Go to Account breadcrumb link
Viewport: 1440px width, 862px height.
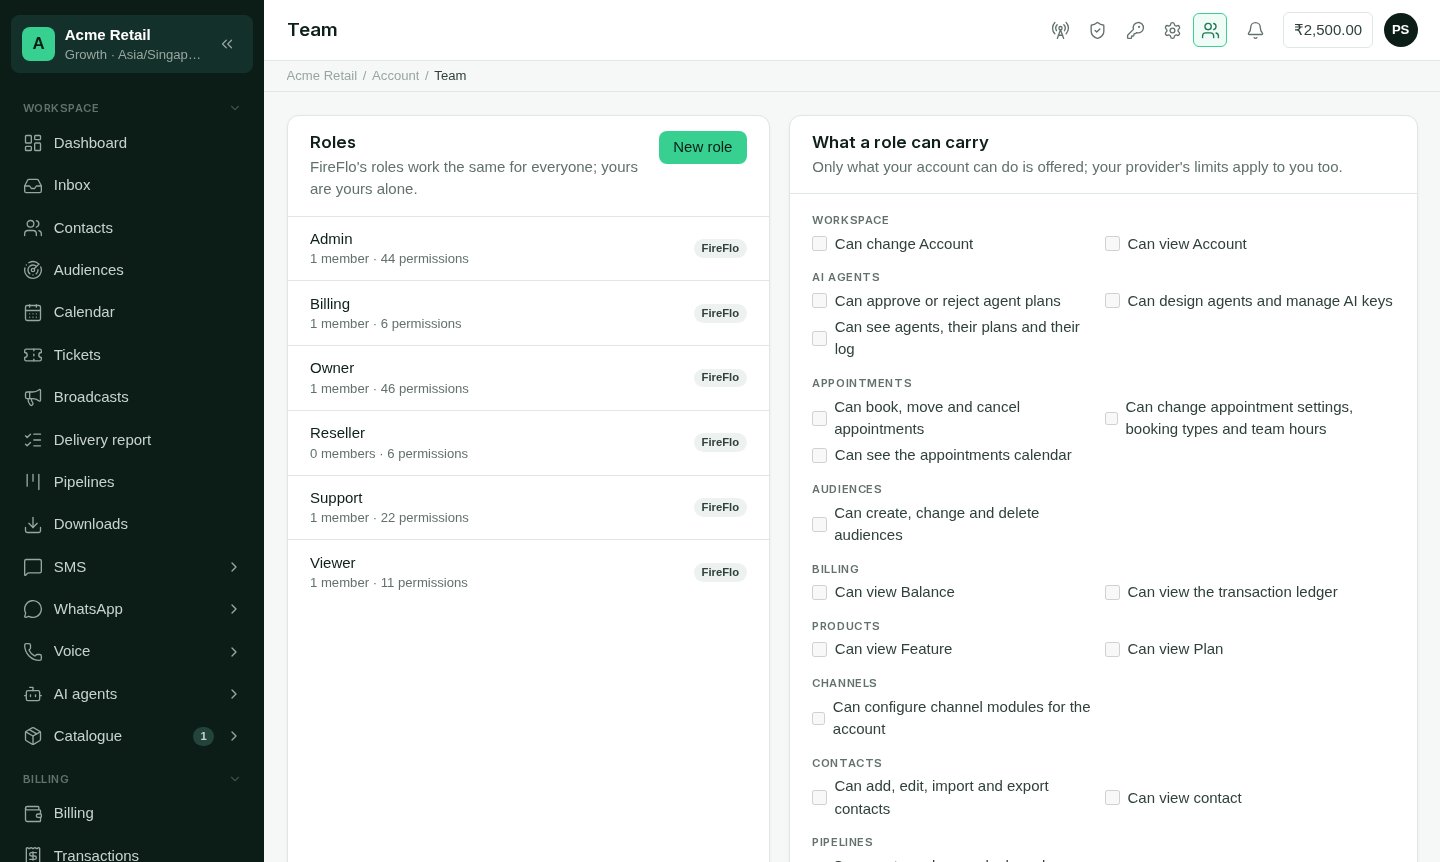point(395,76)
